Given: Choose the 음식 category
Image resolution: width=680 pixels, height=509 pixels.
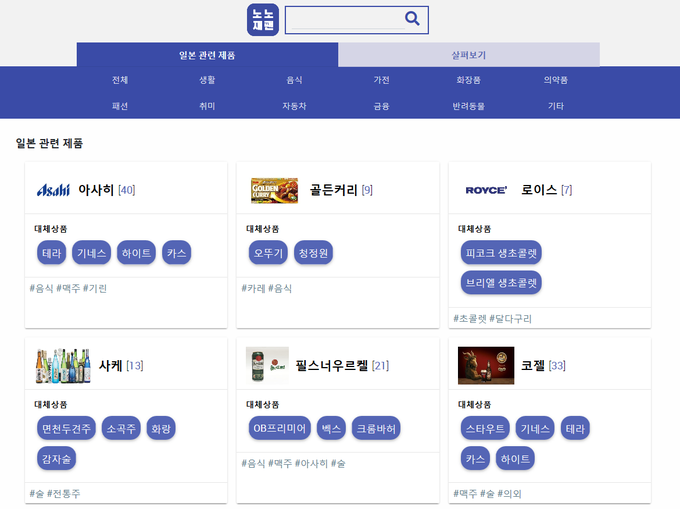Looking at the screenshot, I should pyautogui.click(x=294, y=80).
